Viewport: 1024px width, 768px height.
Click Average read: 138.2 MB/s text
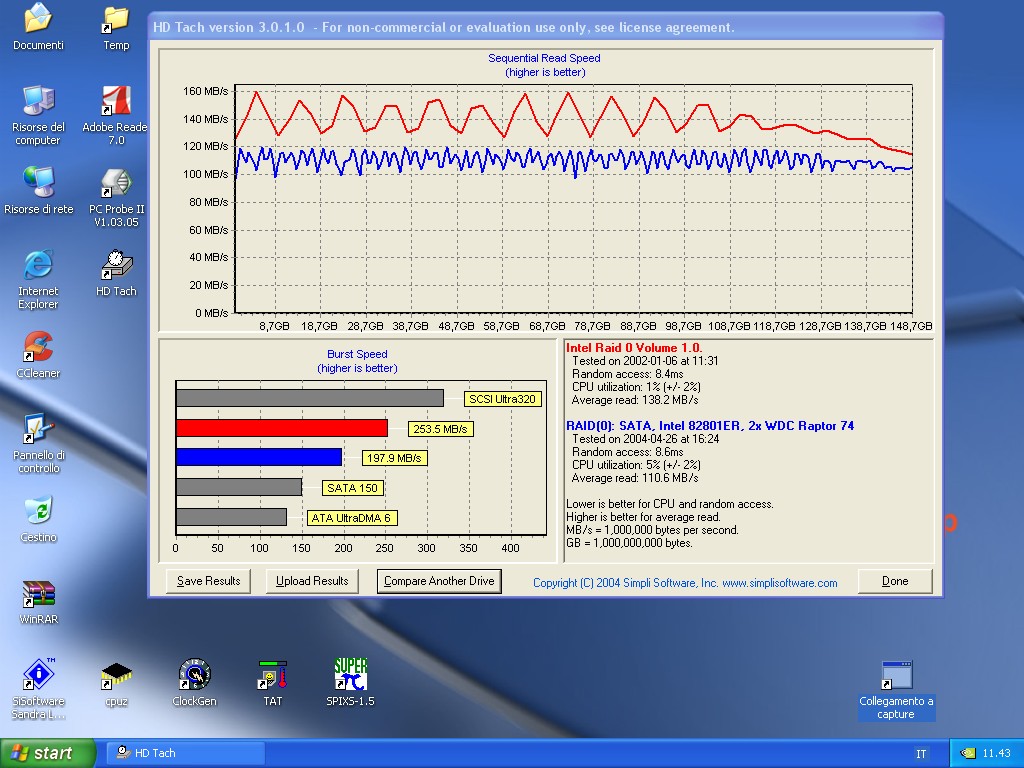635,400
